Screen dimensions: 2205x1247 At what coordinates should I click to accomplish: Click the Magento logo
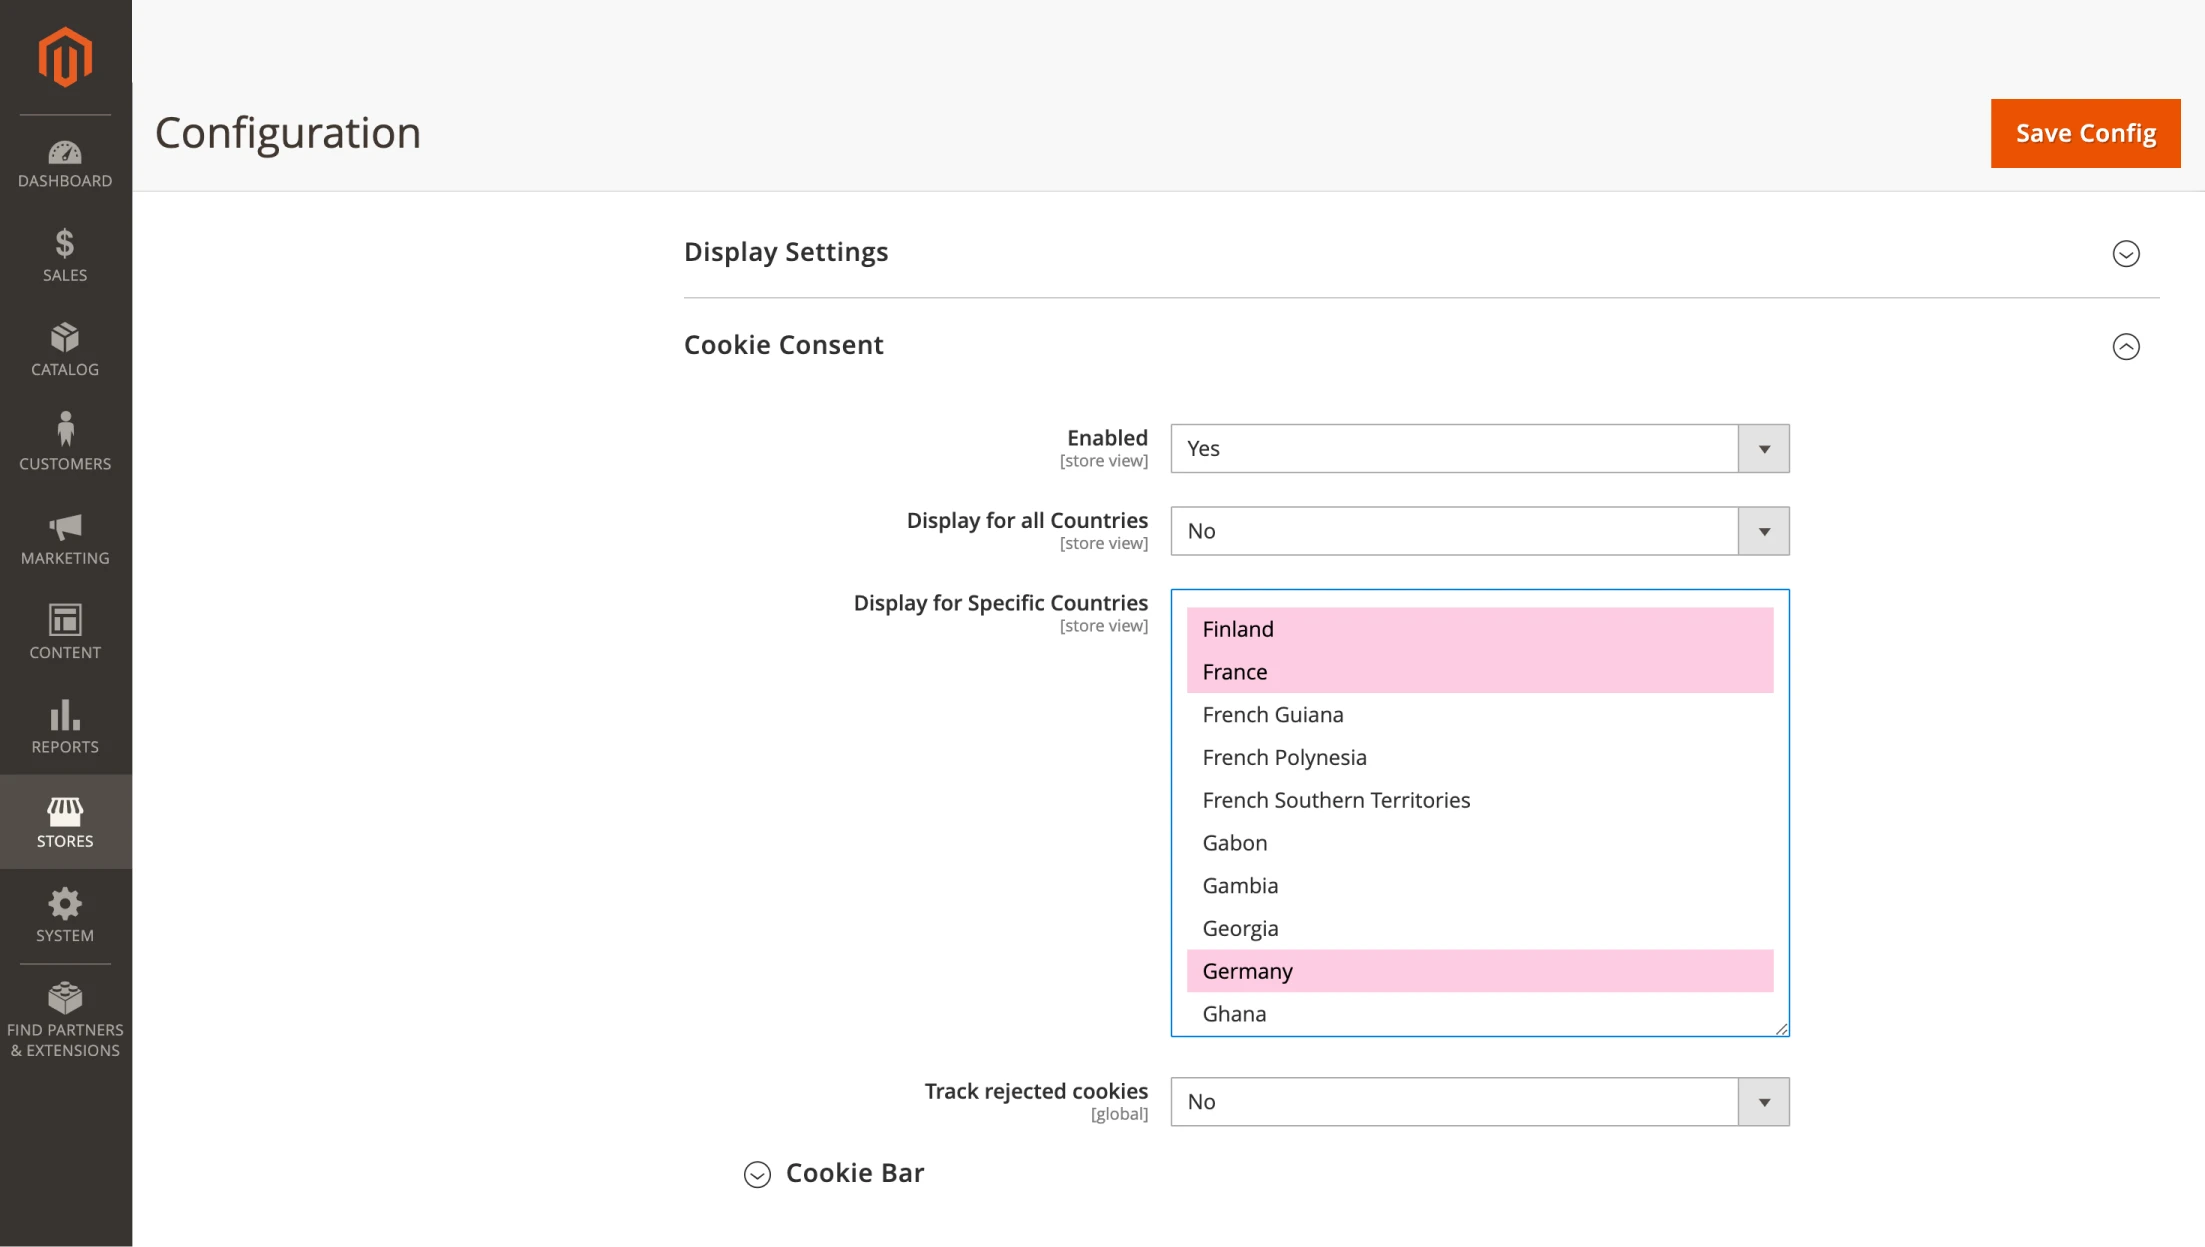[64, 57]
